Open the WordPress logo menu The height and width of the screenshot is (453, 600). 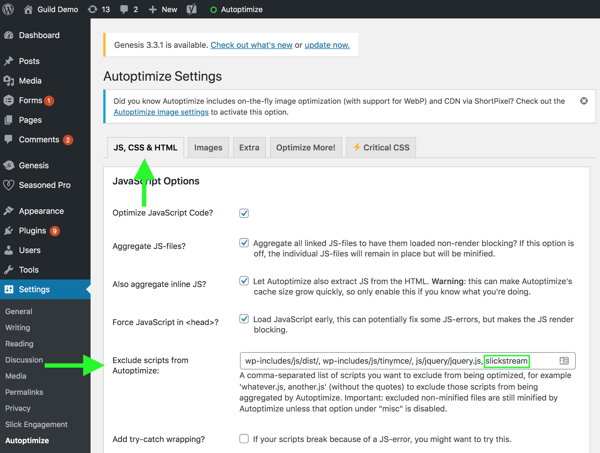coord(8,9)
